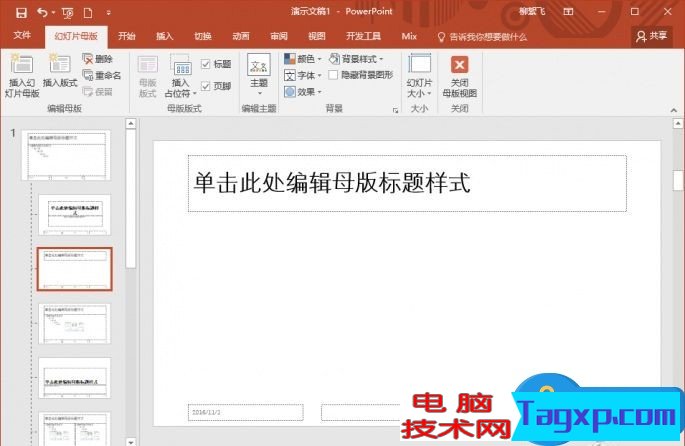Open Customize Quick Access Toolbar dropdown
The width and height of the screenshot is (685, 446).
tap(108, 13)
